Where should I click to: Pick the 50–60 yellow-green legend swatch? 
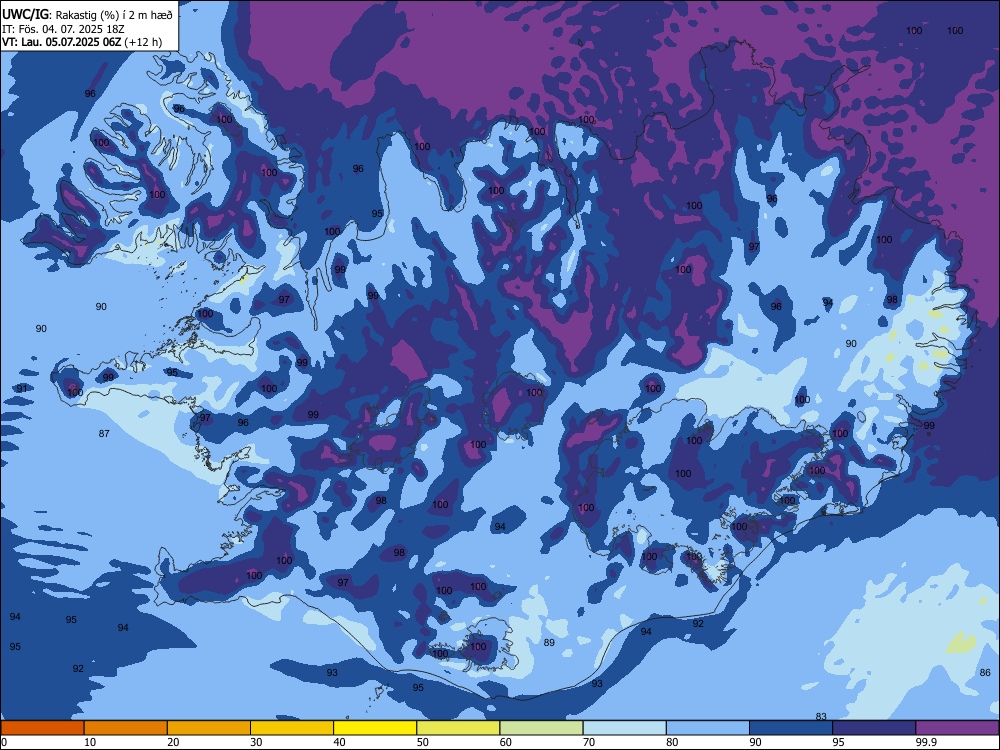458,728
